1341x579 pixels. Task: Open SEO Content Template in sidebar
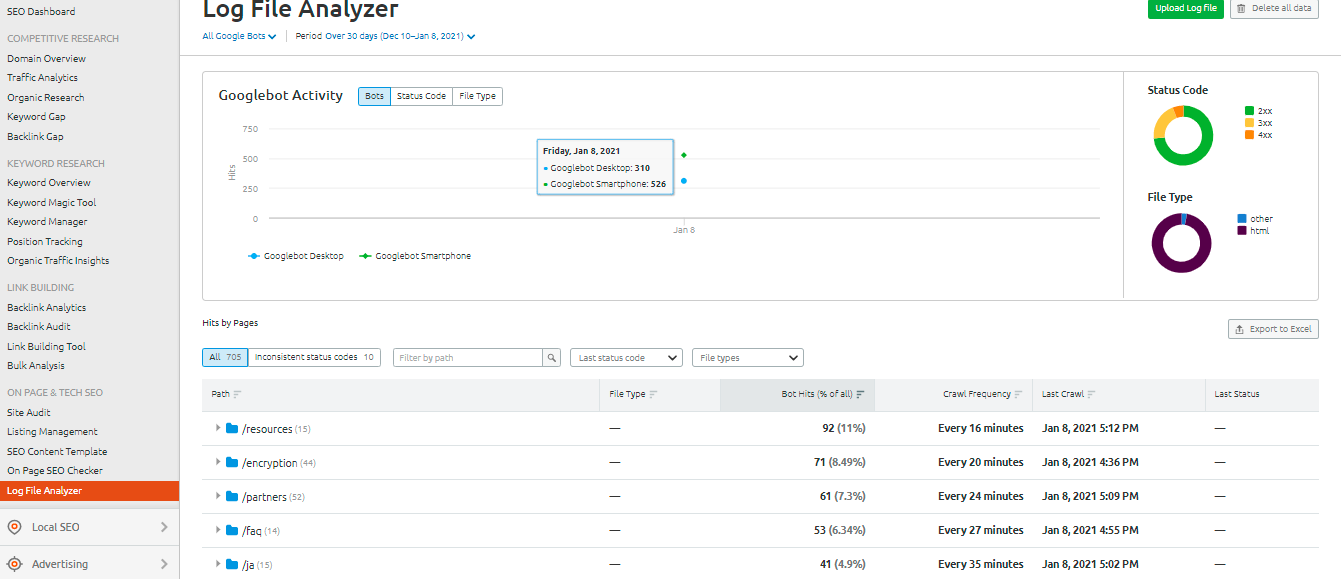pos(57,451)
